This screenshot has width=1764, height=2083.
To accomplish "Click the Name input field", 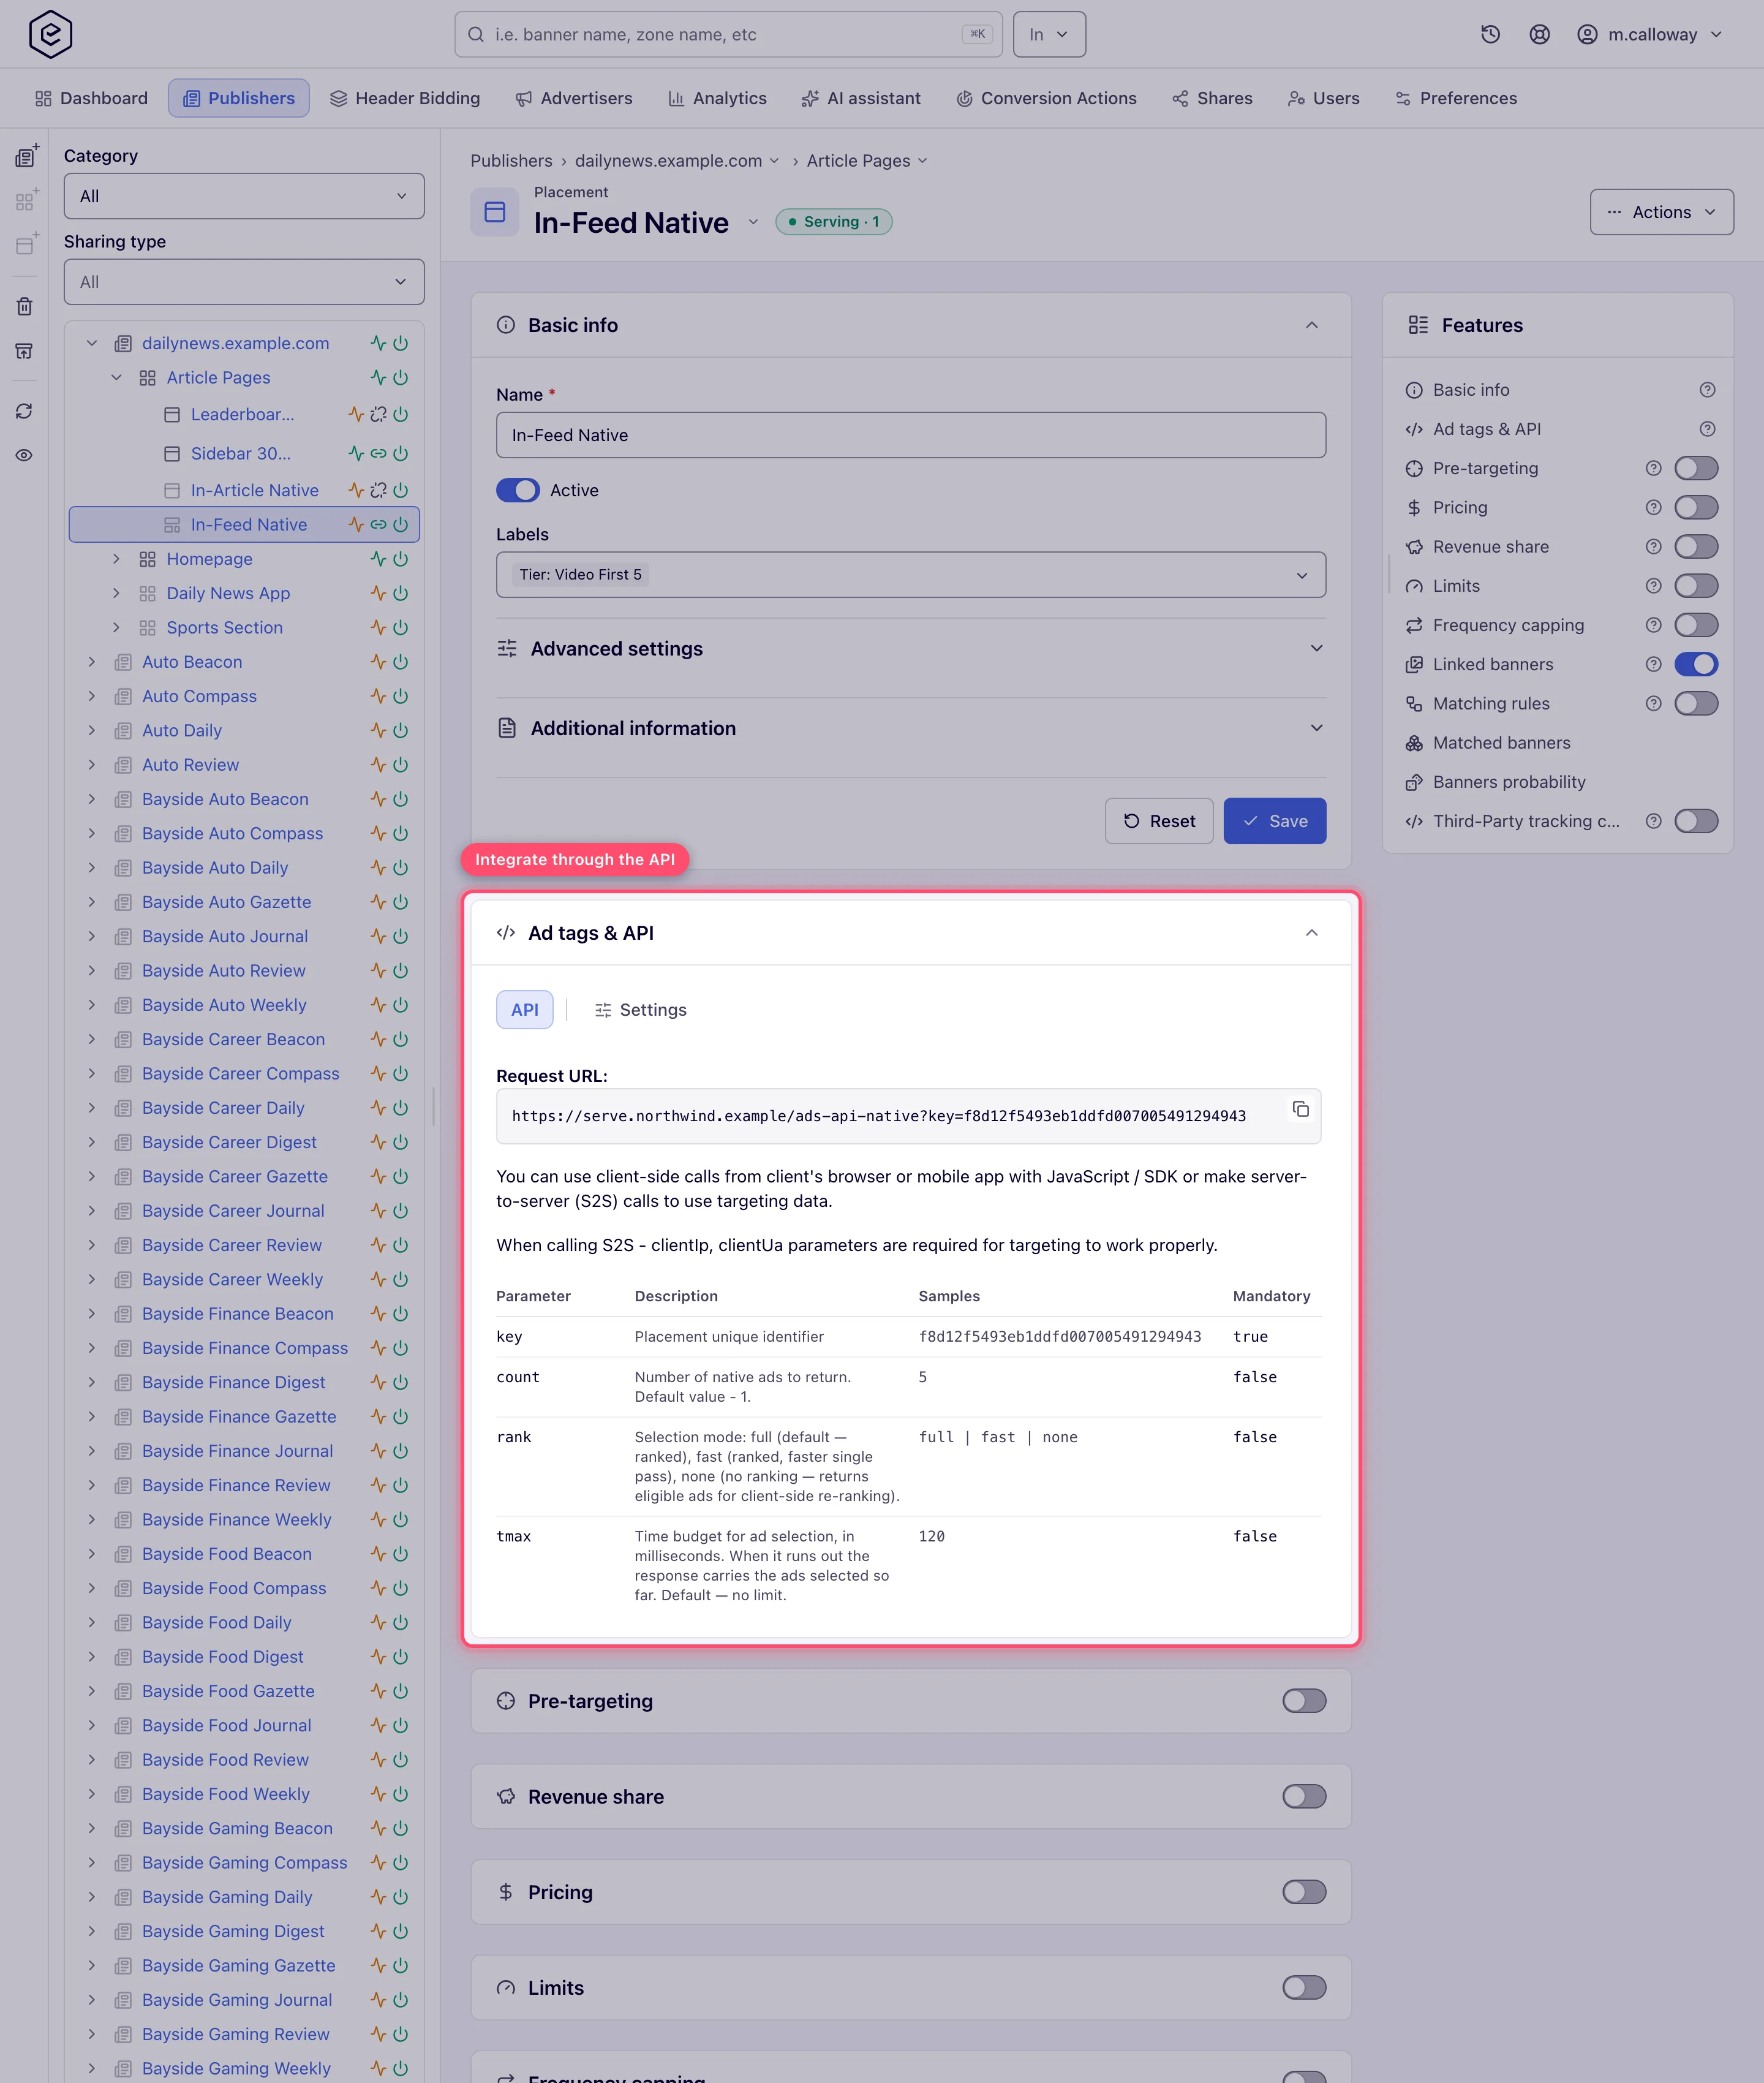I will (911, 435).
